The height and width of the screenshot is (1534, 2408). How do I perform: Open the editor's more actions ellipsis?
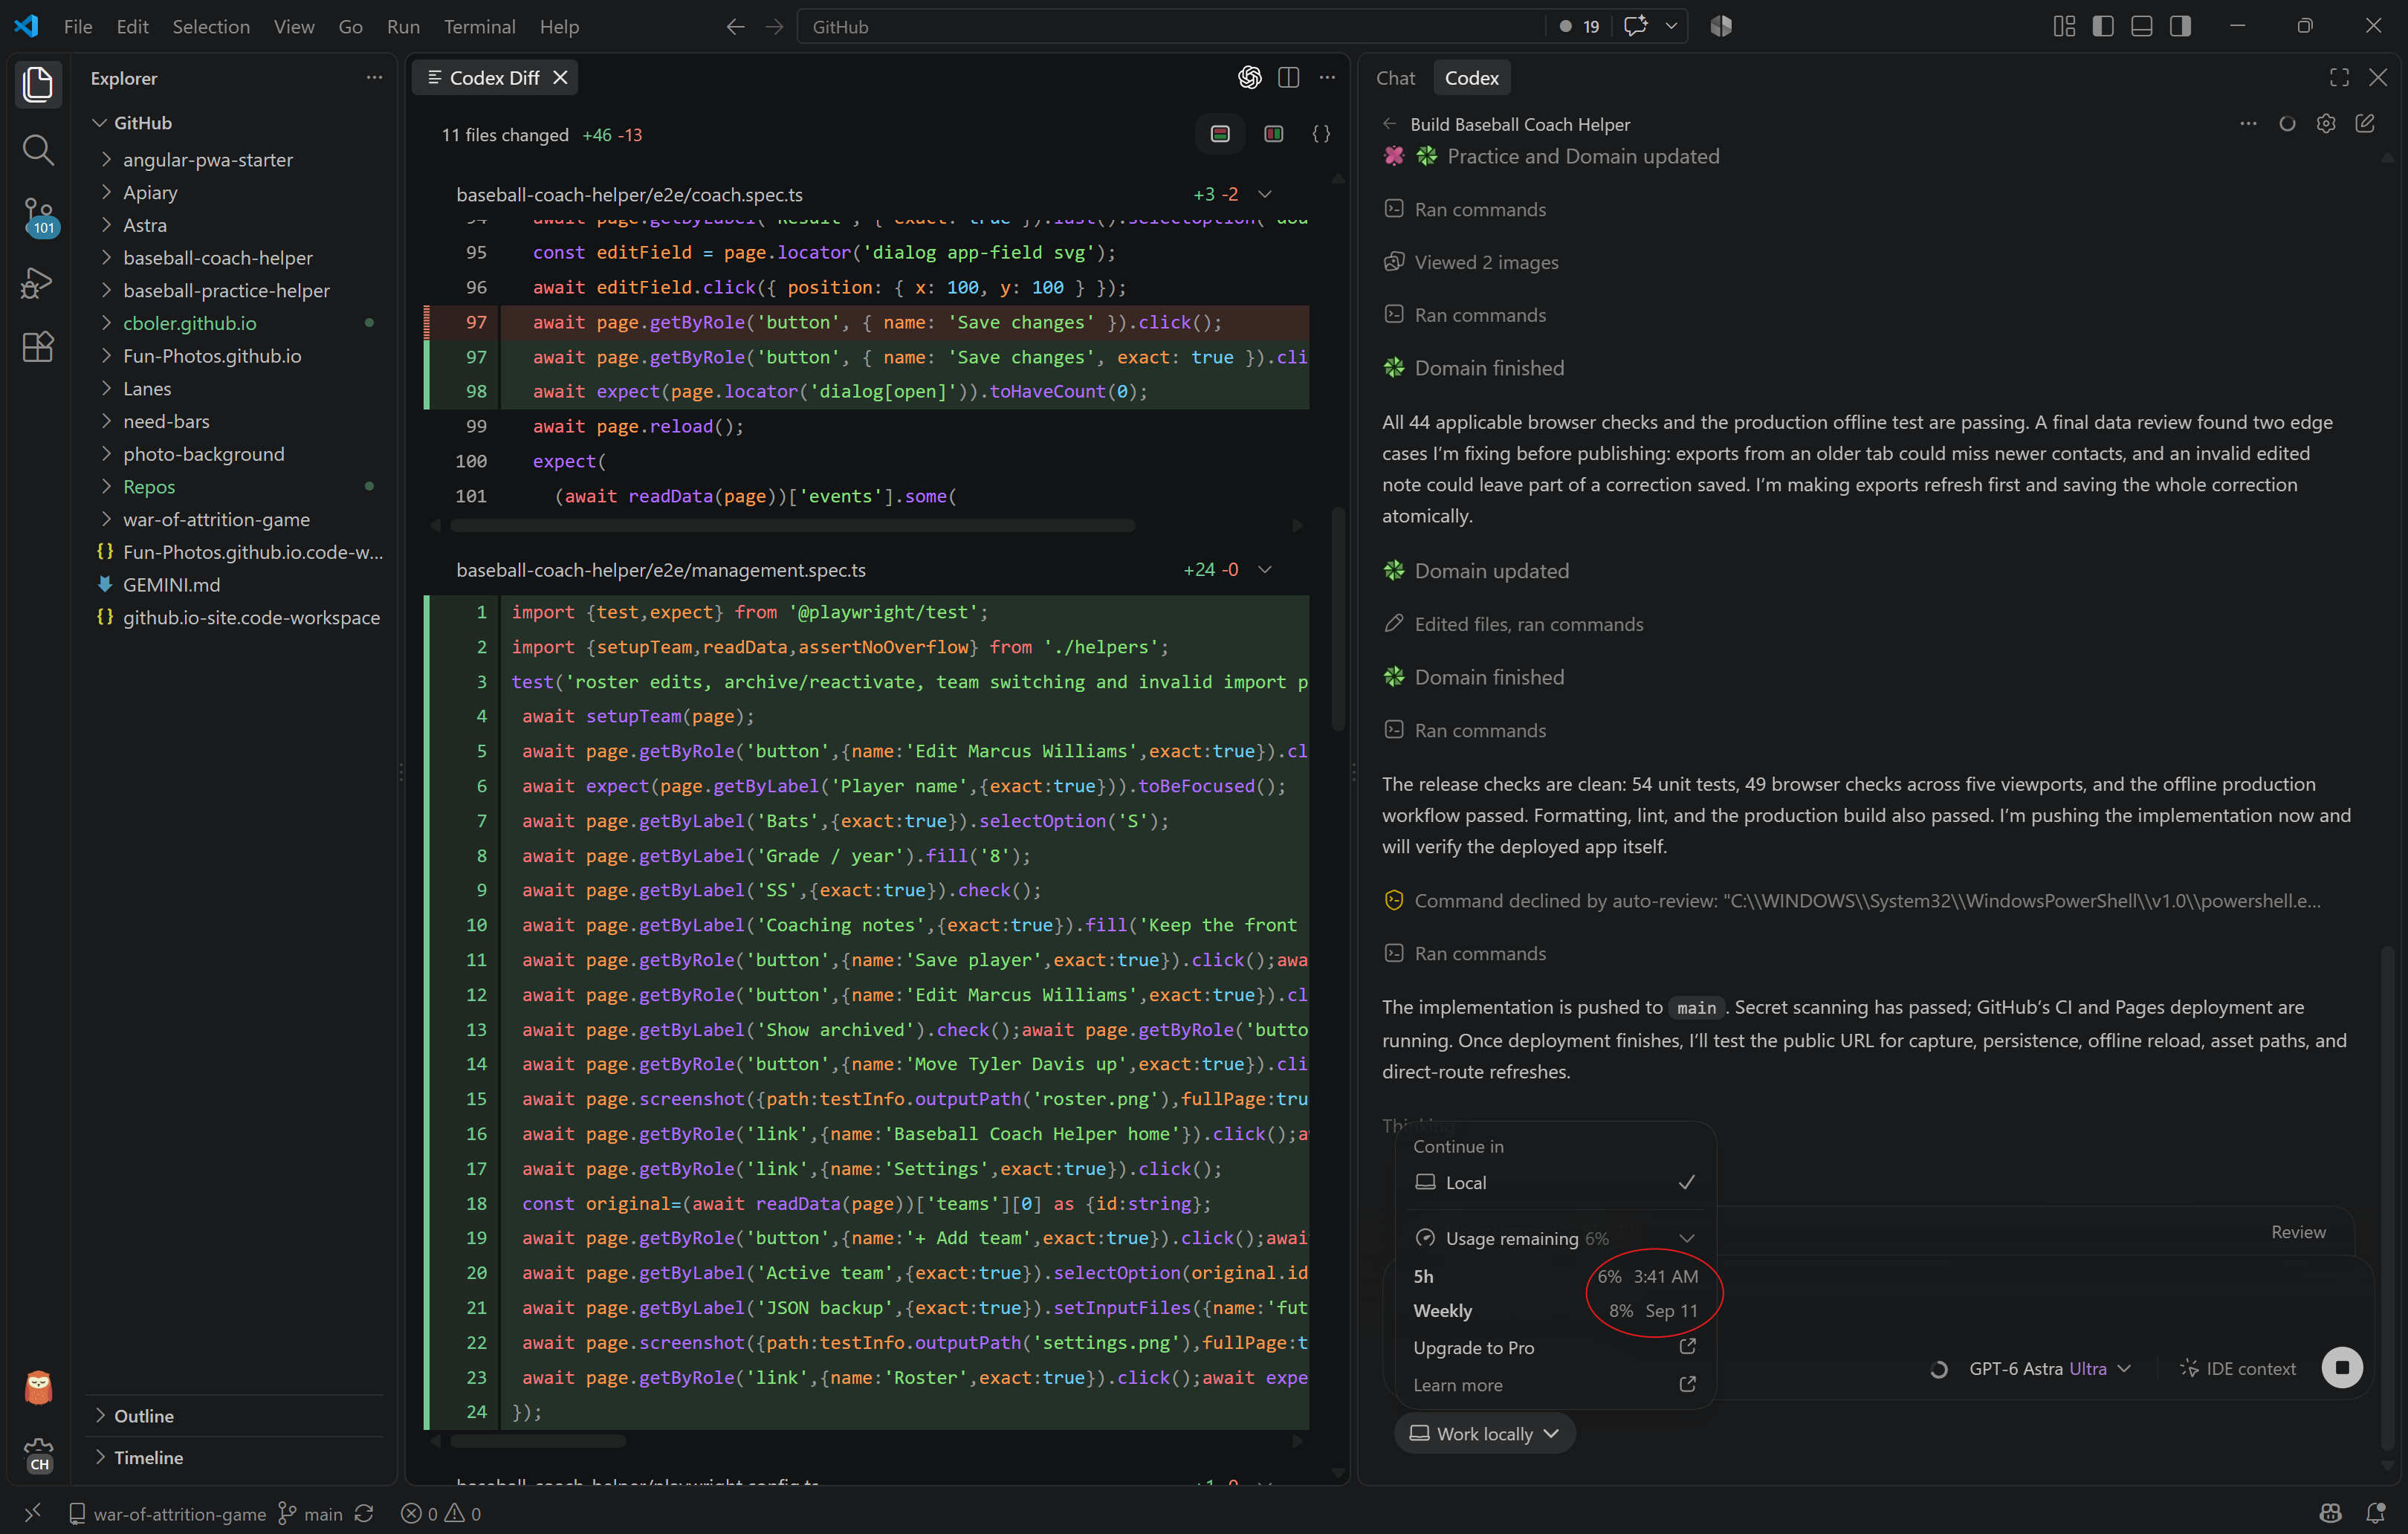coord(1327,77)
